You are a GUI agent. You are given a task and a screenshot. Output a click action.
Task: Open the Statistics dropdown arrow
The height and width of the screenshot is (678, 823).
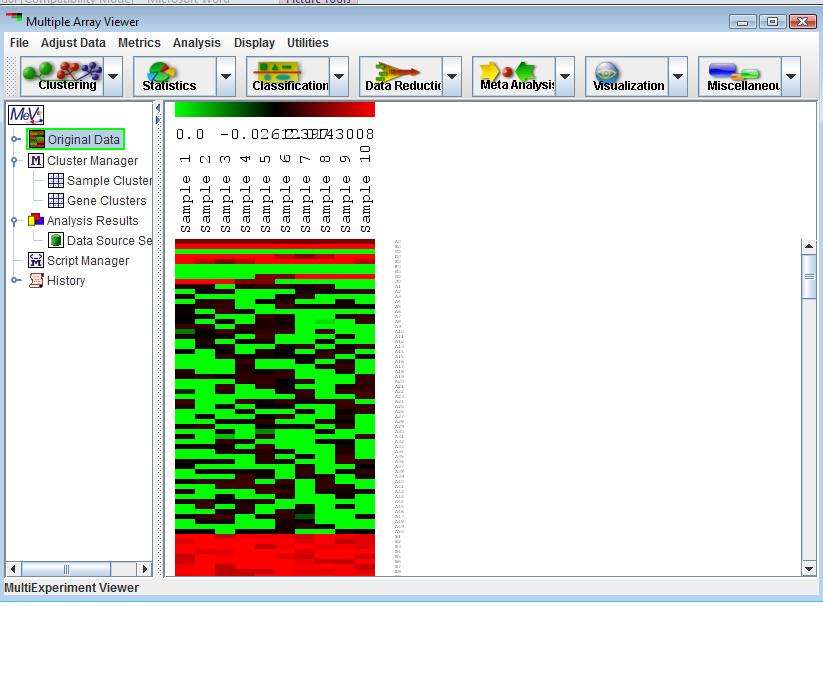pyautogui.click(x=226, y=76)
